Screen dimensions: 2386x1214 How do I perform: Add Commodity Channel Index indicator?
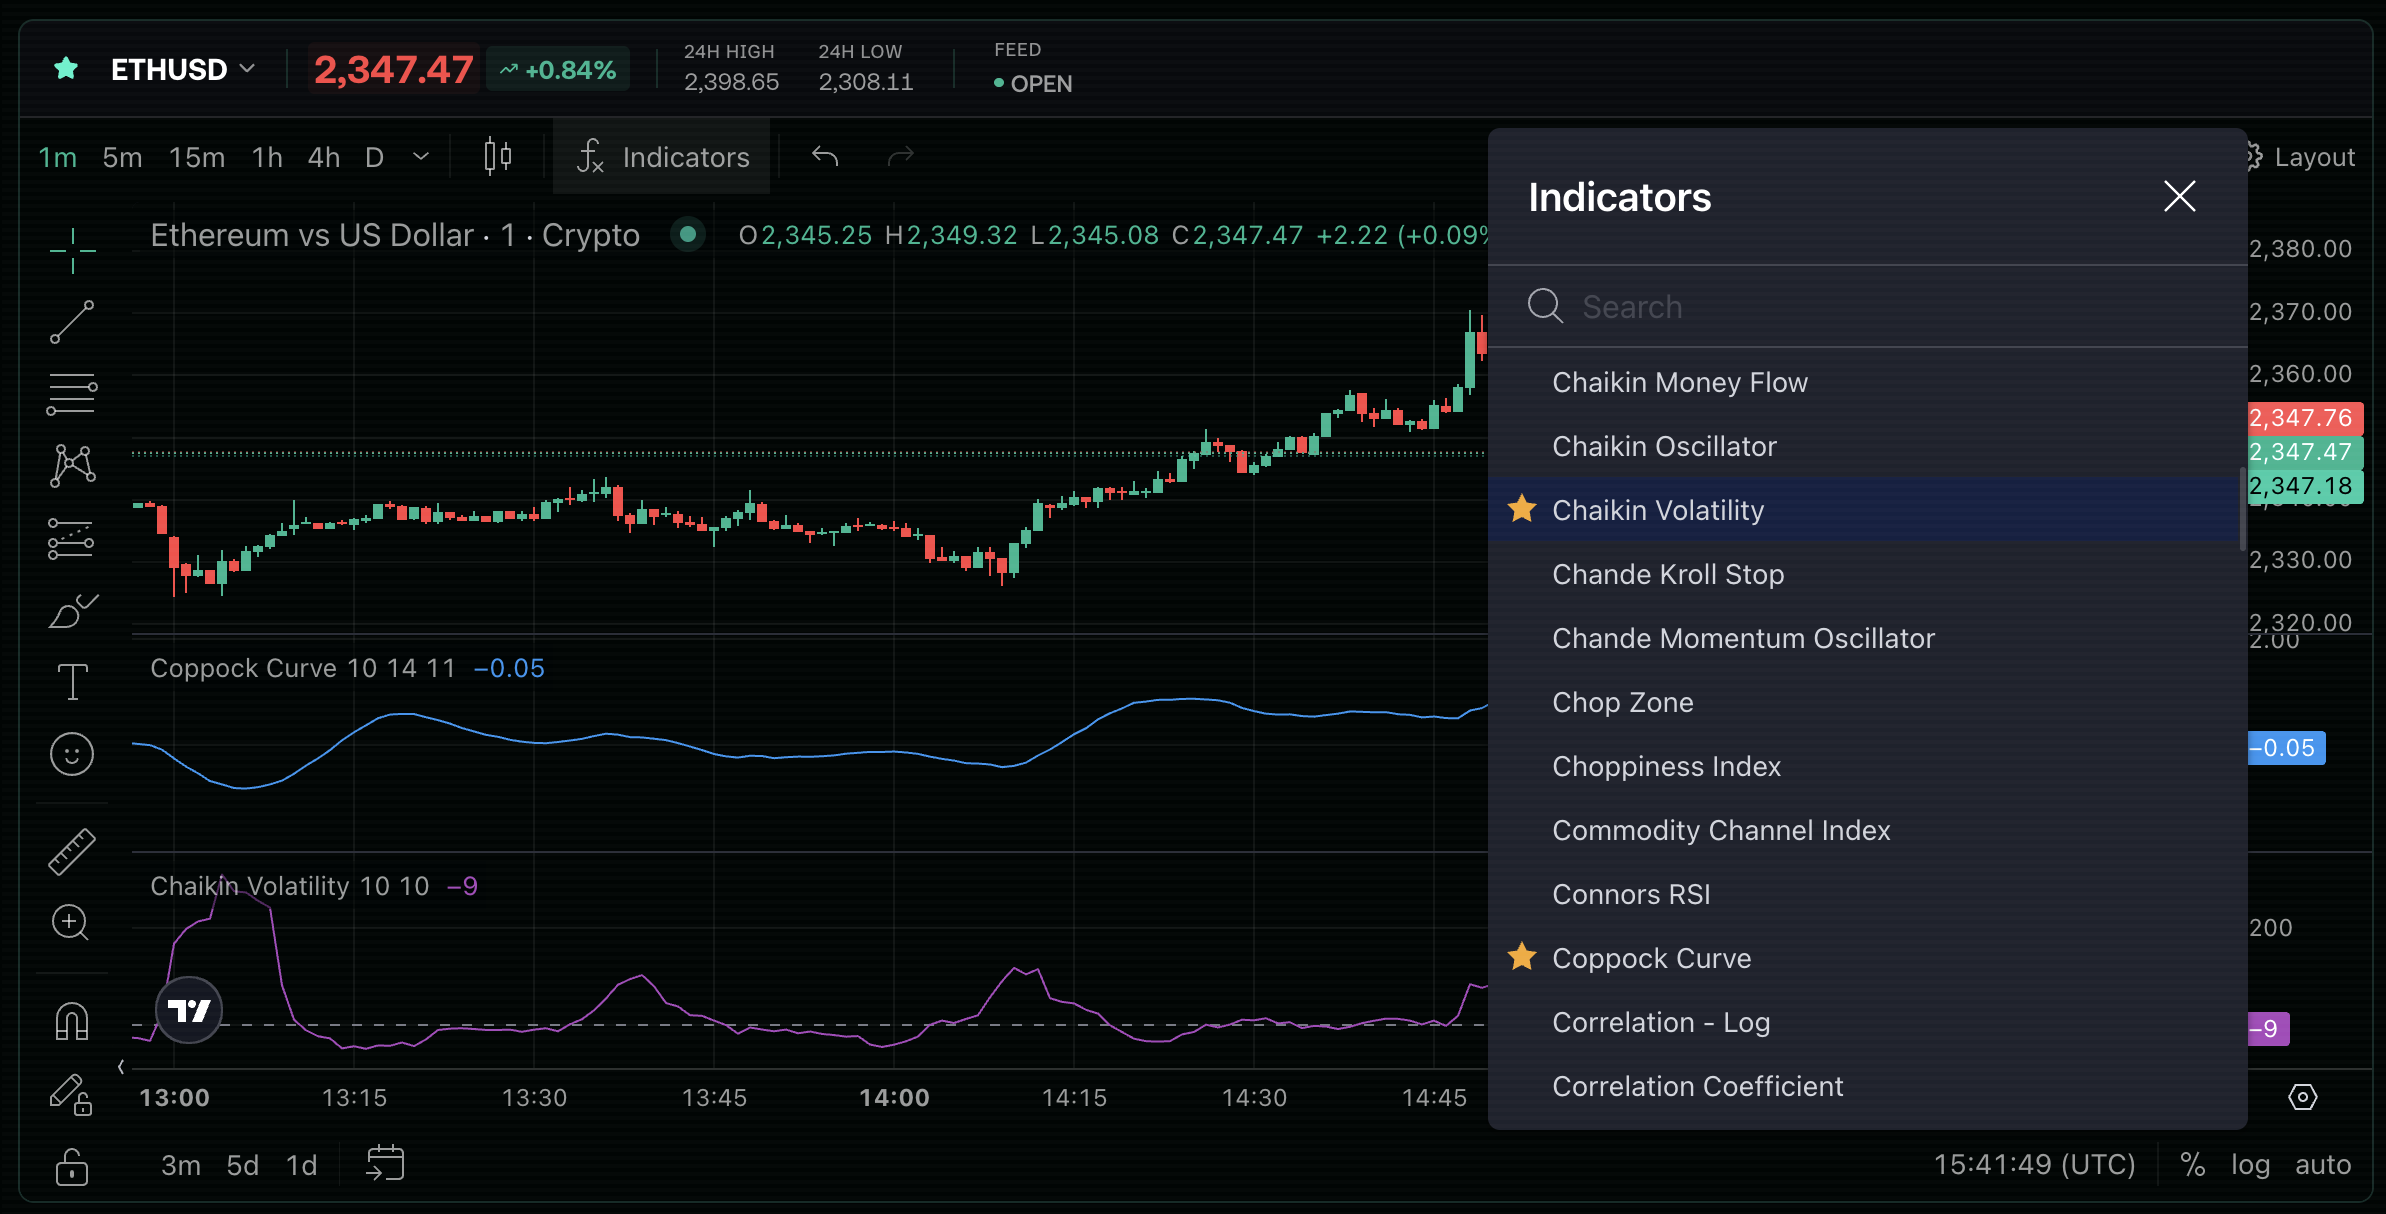[1868, 830]
